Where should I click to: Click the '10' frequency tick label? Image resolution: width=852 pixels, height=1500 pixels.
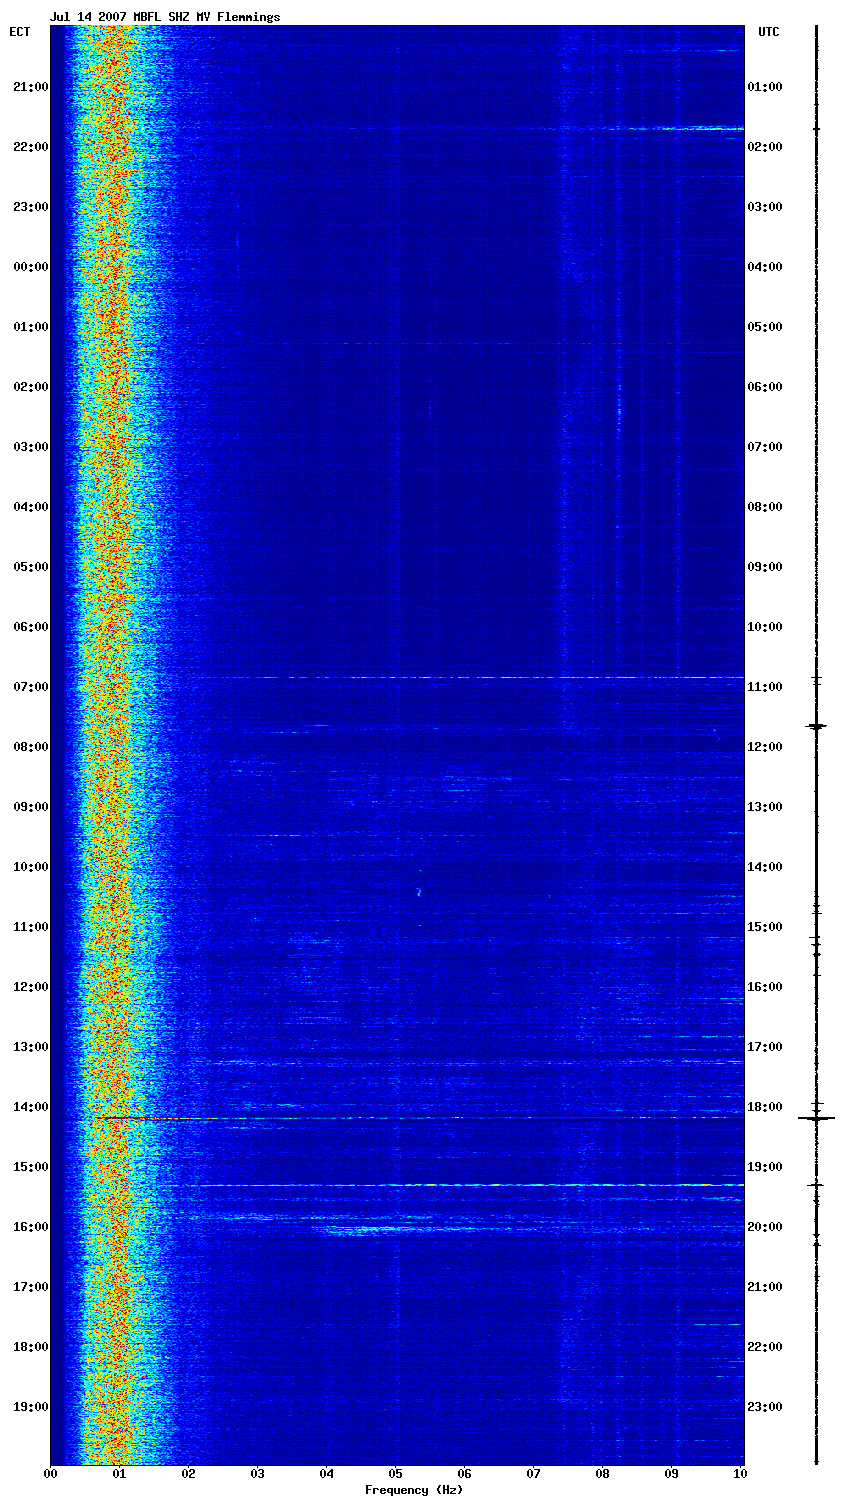tap(741, 1474)
